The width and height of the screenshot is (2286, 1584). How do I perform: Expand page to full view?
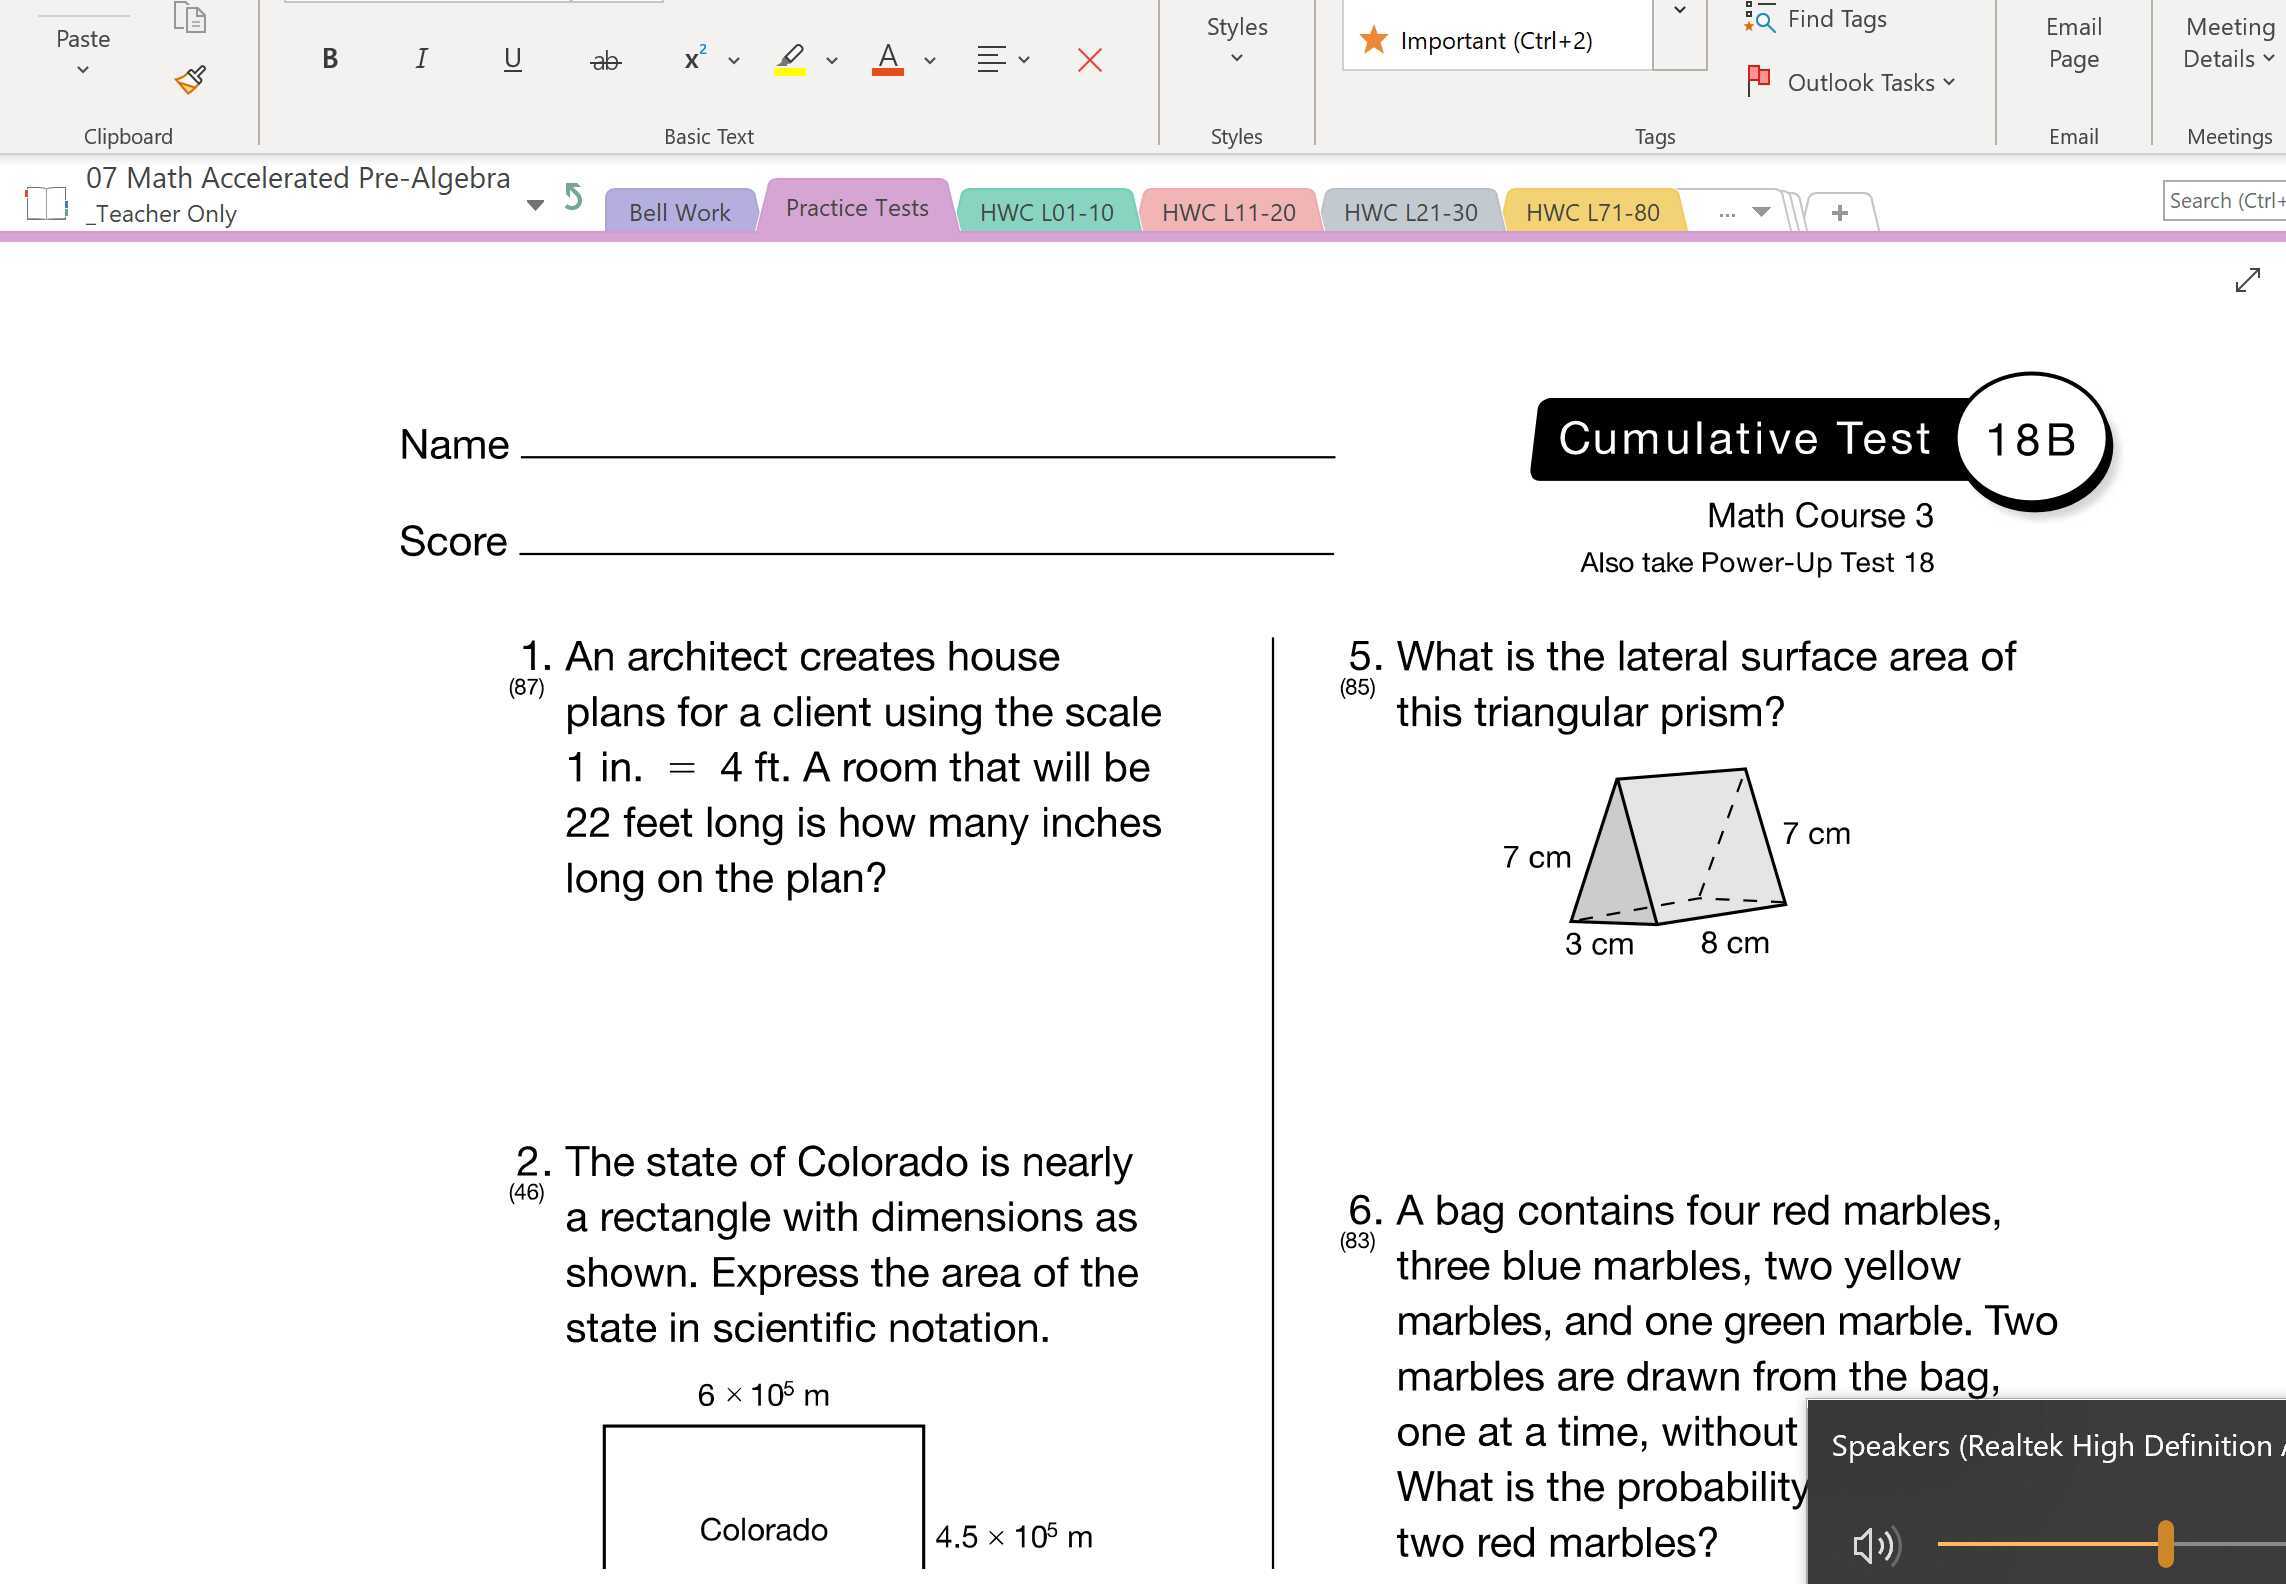(2247, 280)
